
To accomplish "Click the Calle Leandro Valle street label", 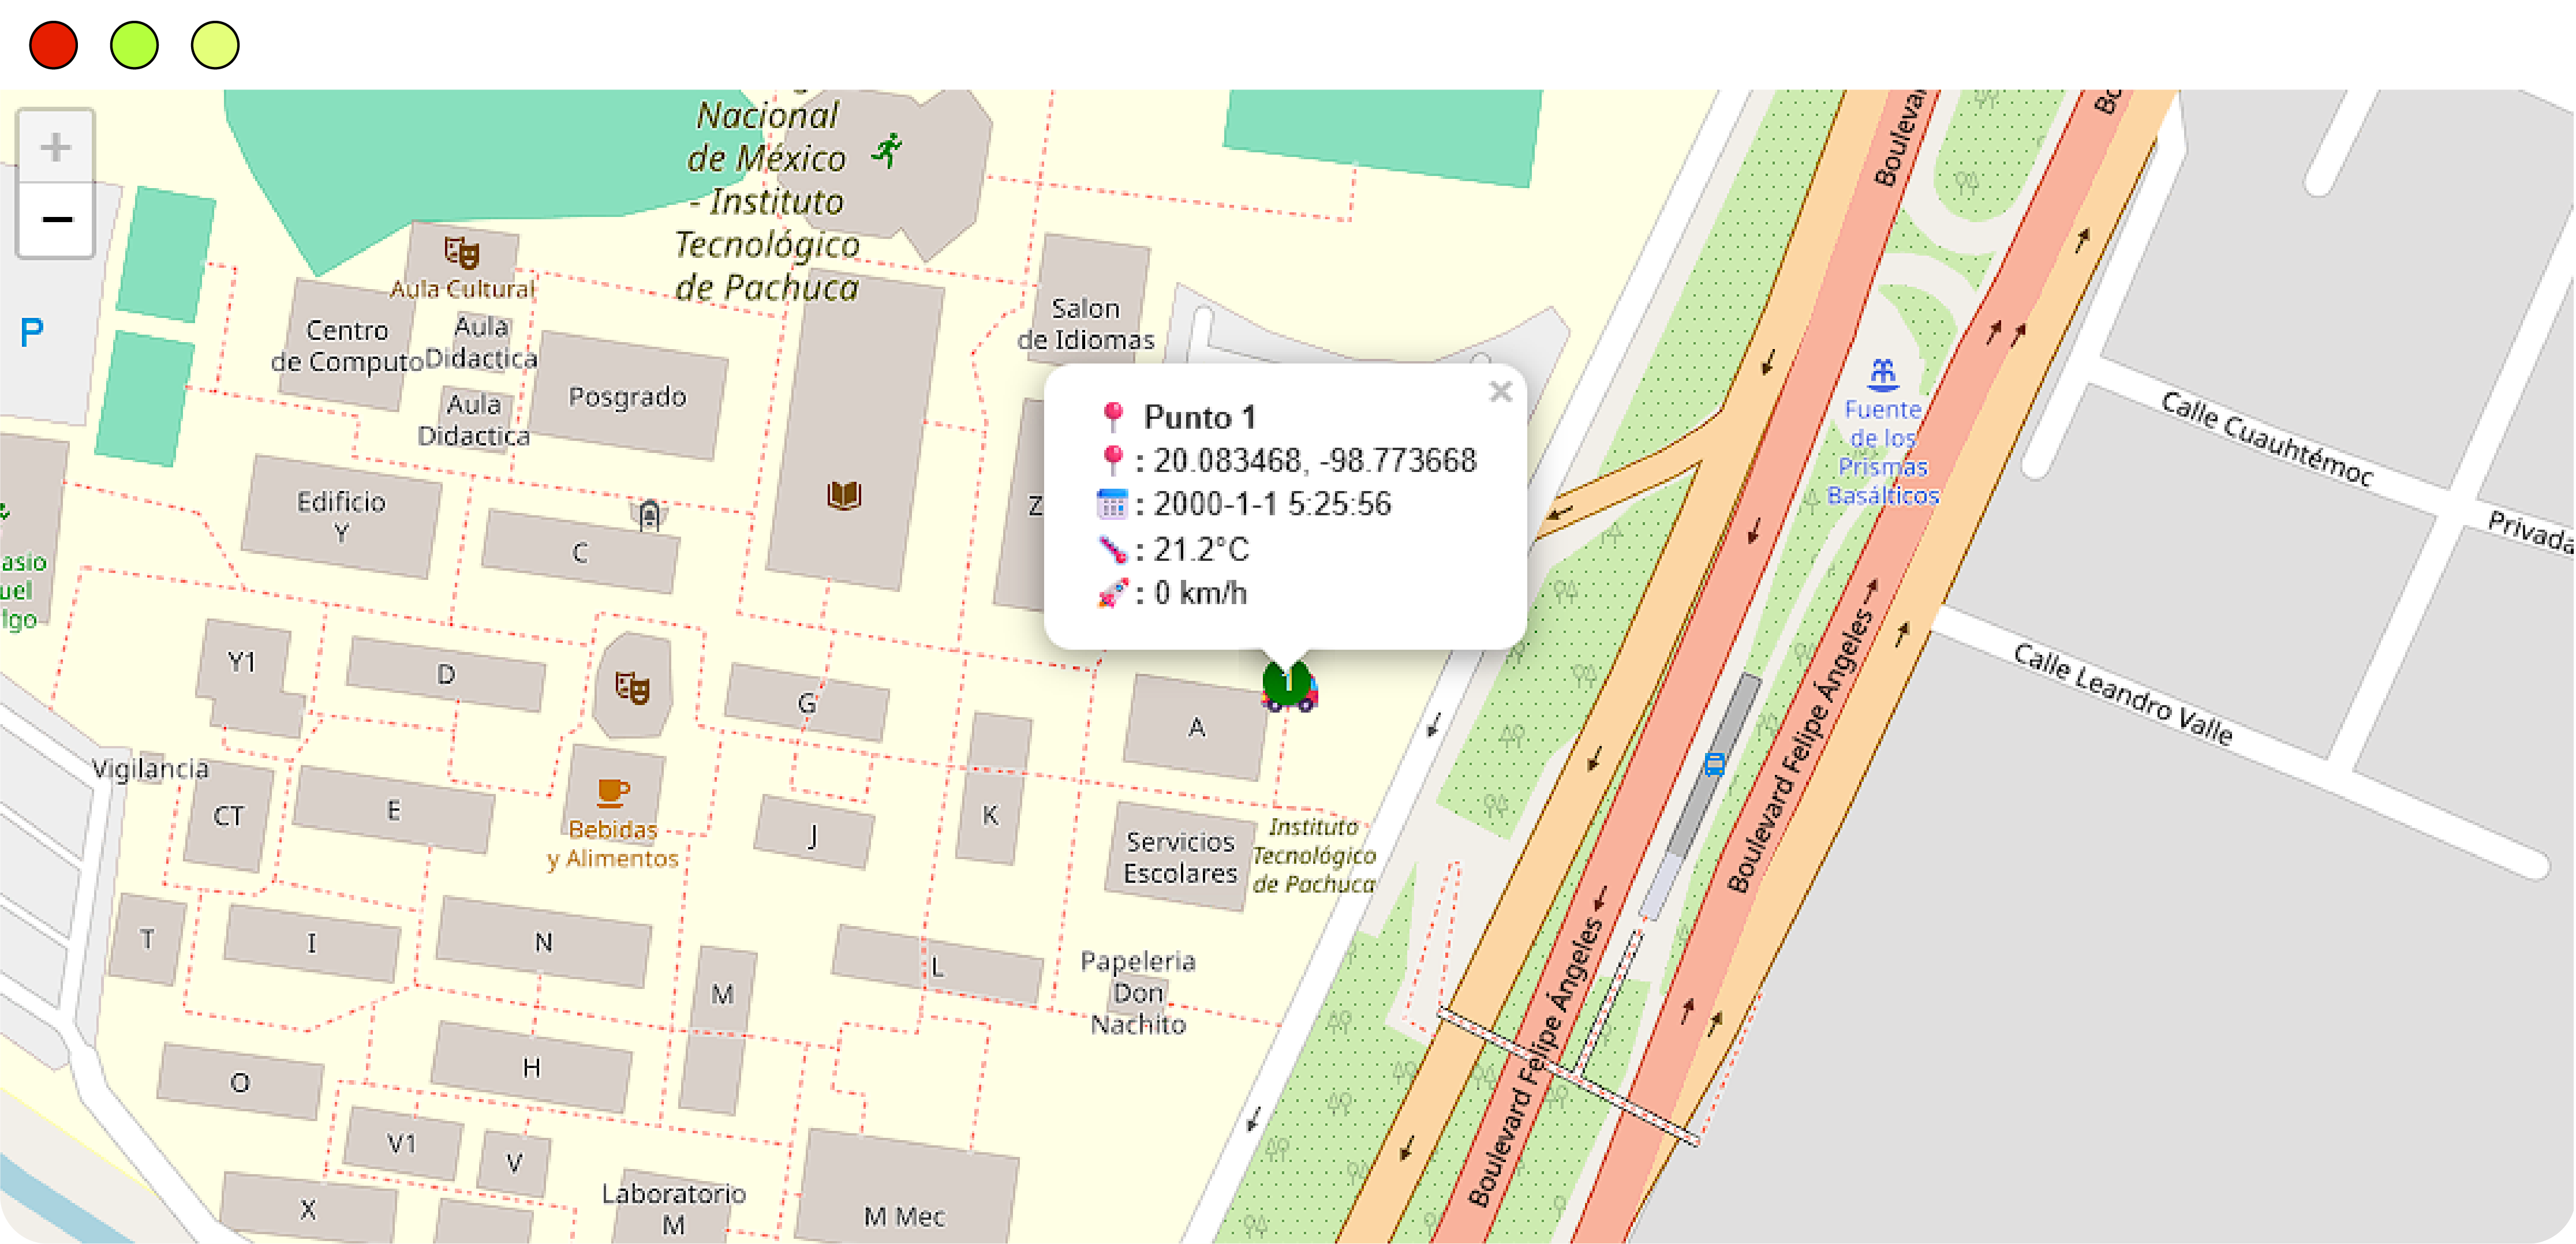I will click(x=2122, y=695).
